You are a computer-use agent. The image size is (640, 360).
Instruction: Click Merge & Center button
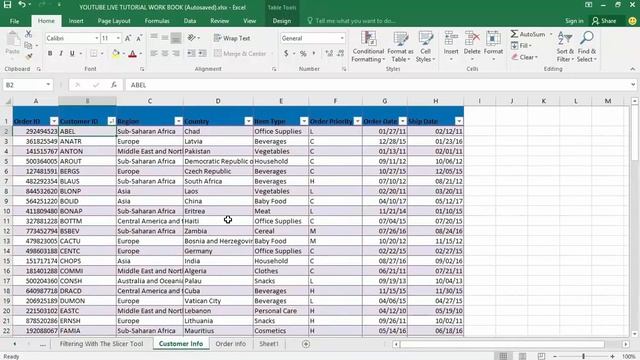[240, 53]
